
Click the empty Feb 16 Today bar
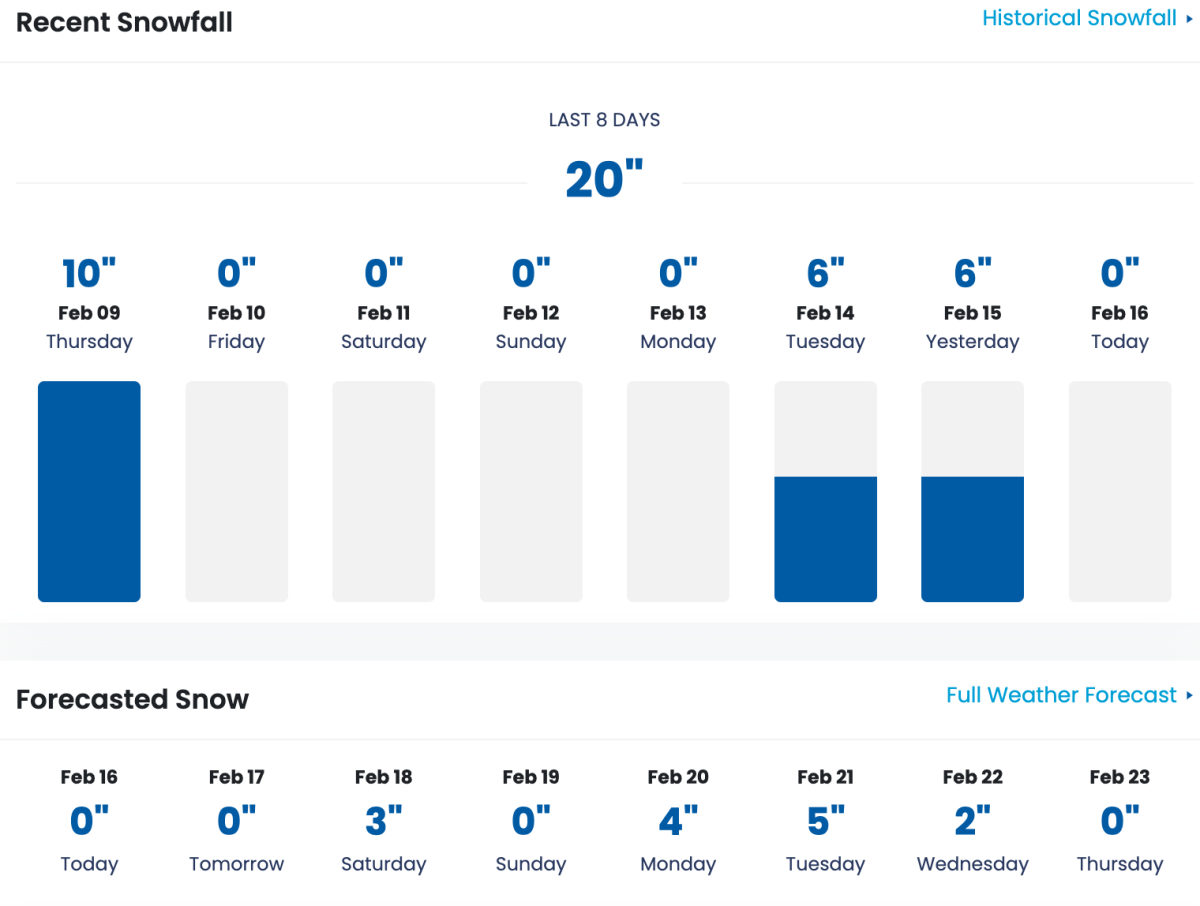(x=1120, y=491)
